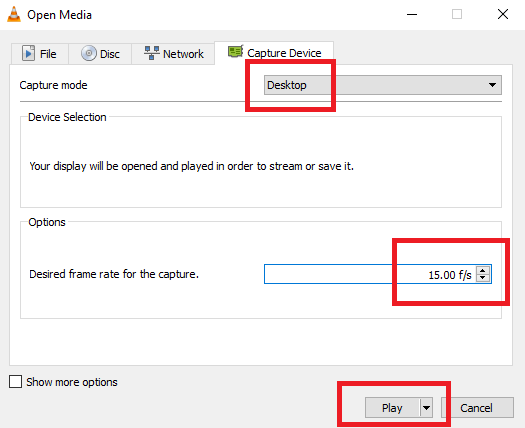Open the Capture mode Desktop dropdown
Screen dimensions: 525x428
click(383, 85)
